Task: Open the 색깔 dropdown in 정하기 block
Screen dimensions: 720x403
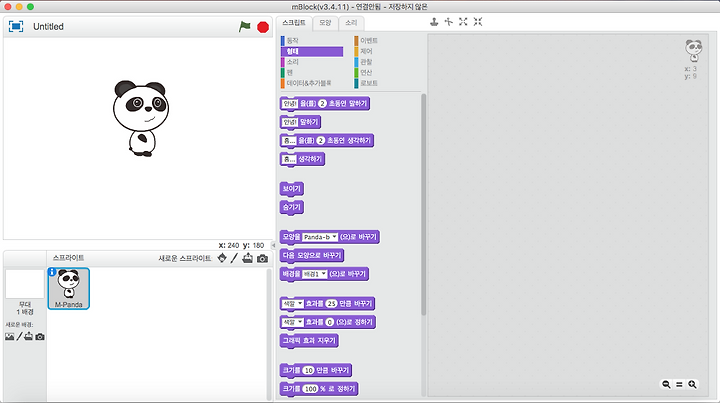Action: (292, 322)
